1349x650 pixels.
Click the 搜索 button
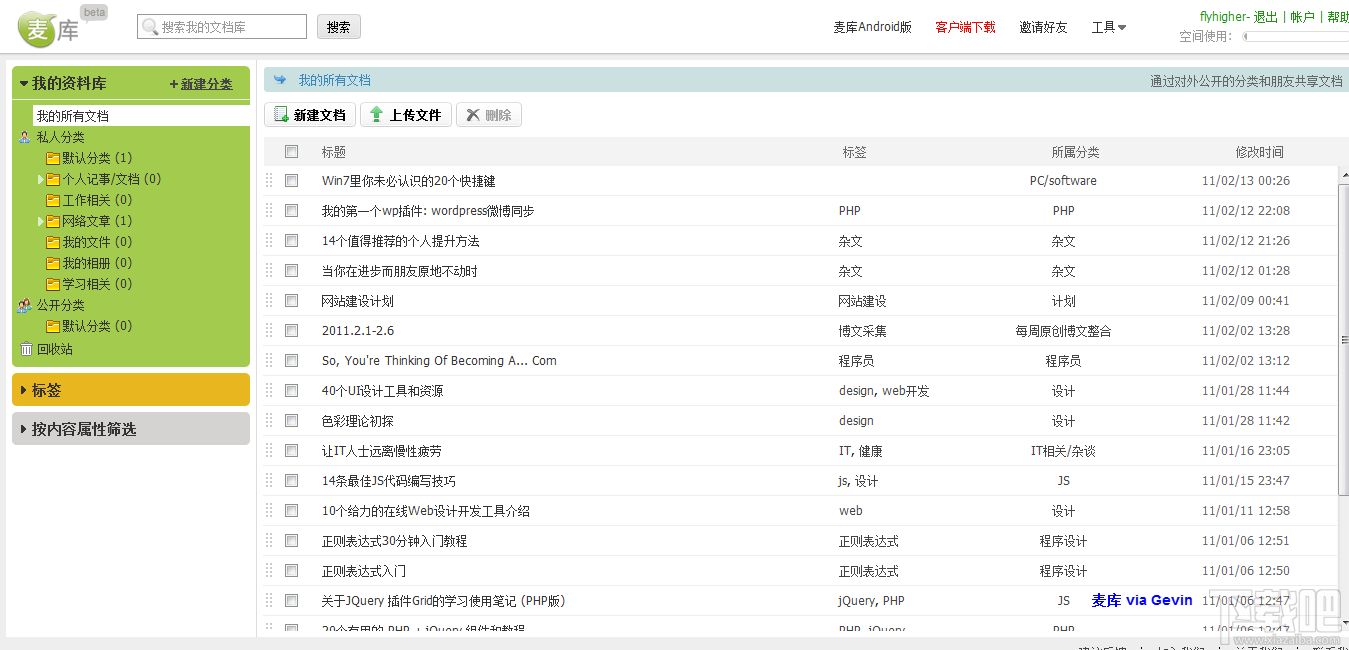(339, 27)
